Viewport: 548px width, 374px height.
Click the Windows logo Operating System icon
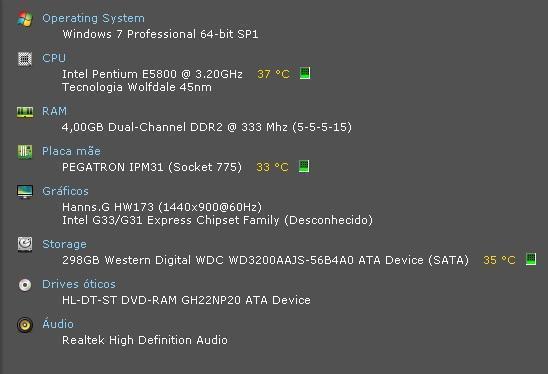coord(25,19)
